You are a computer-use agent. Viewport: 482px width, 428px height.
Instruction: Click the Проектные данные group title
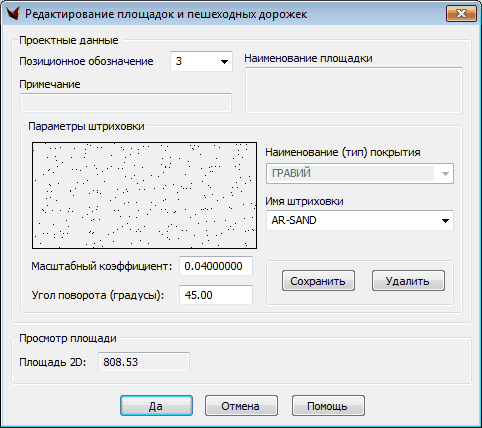click(x=69, y=40)
